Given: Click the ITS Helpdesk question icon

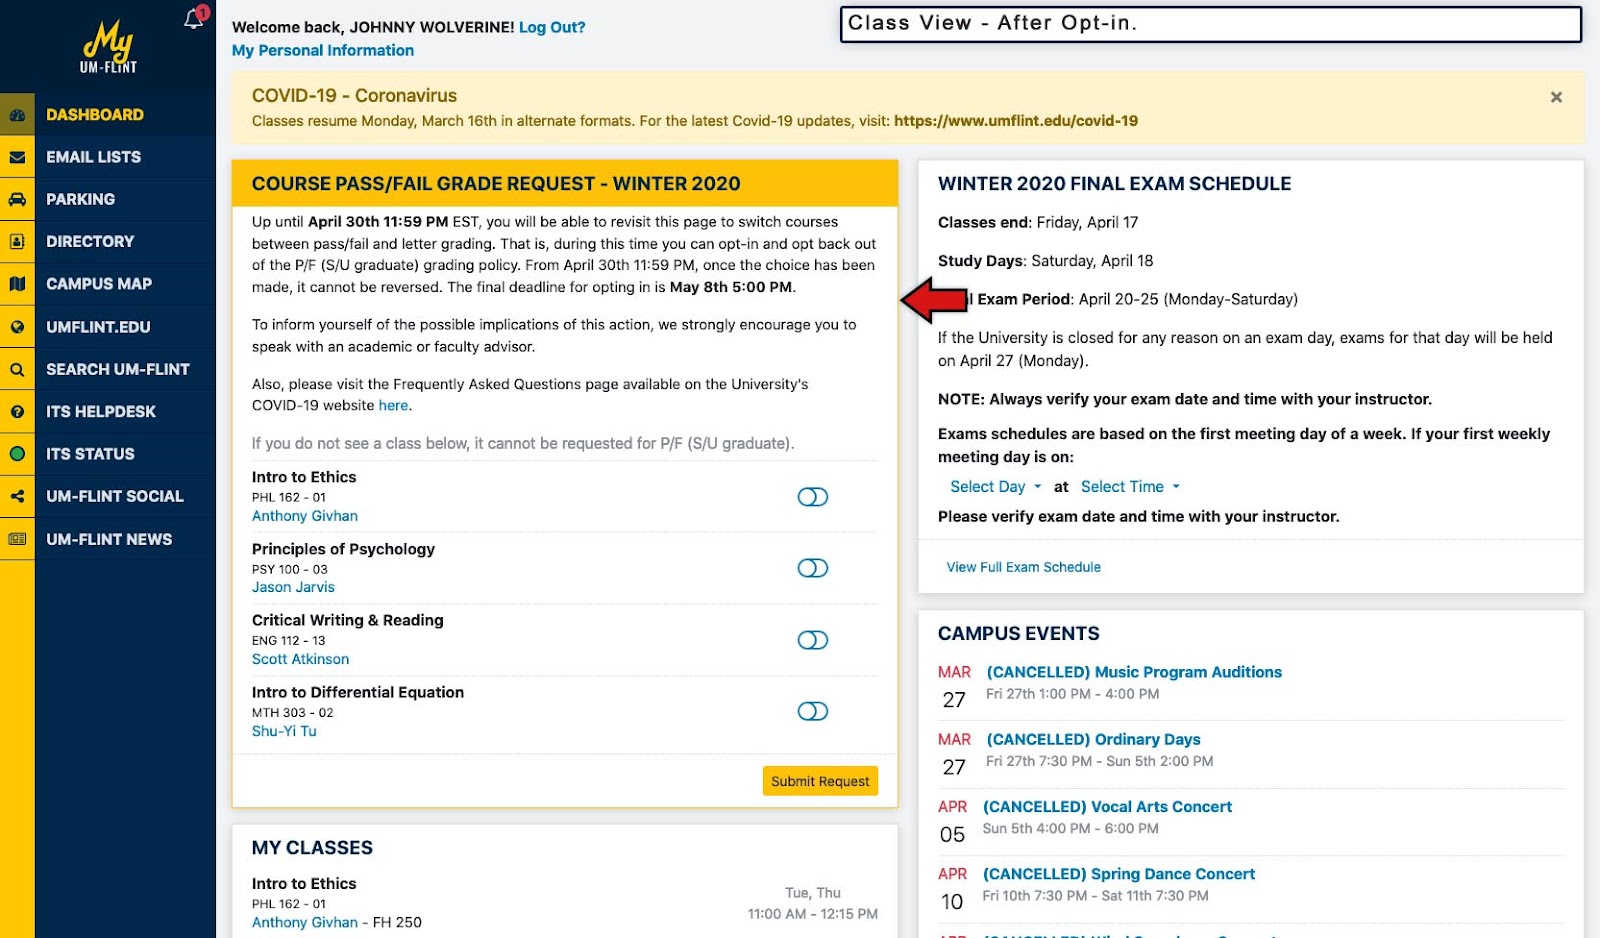Looking at the screenshot, I should (x=17, y=411).
